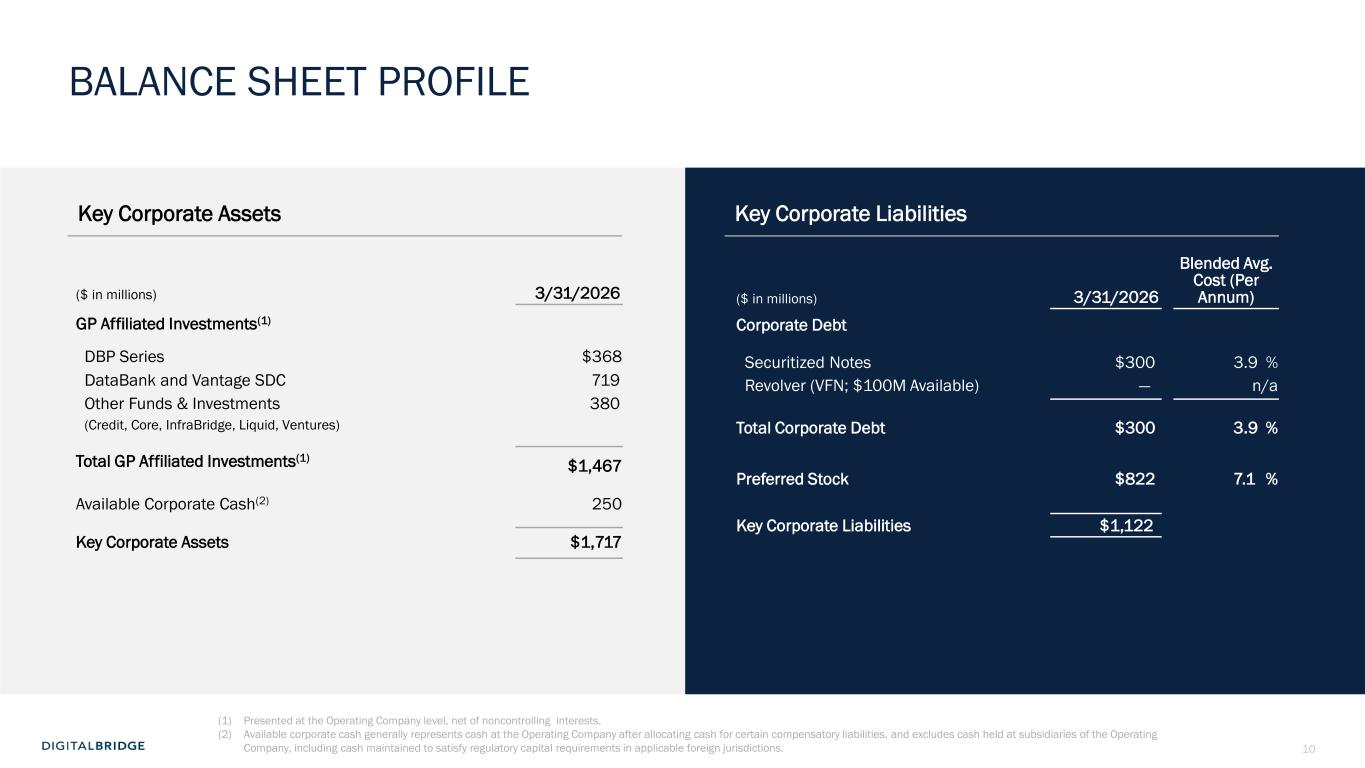
Task: Click the Blended Avg. Cost column header
Action: tap(1225, 281)
